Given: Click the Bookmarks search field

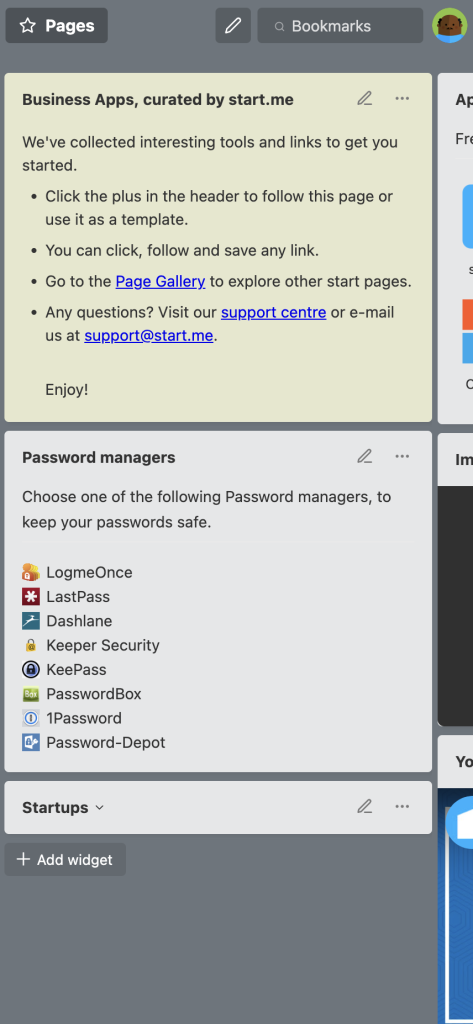Looking at the screenshot, I should 340,25.
